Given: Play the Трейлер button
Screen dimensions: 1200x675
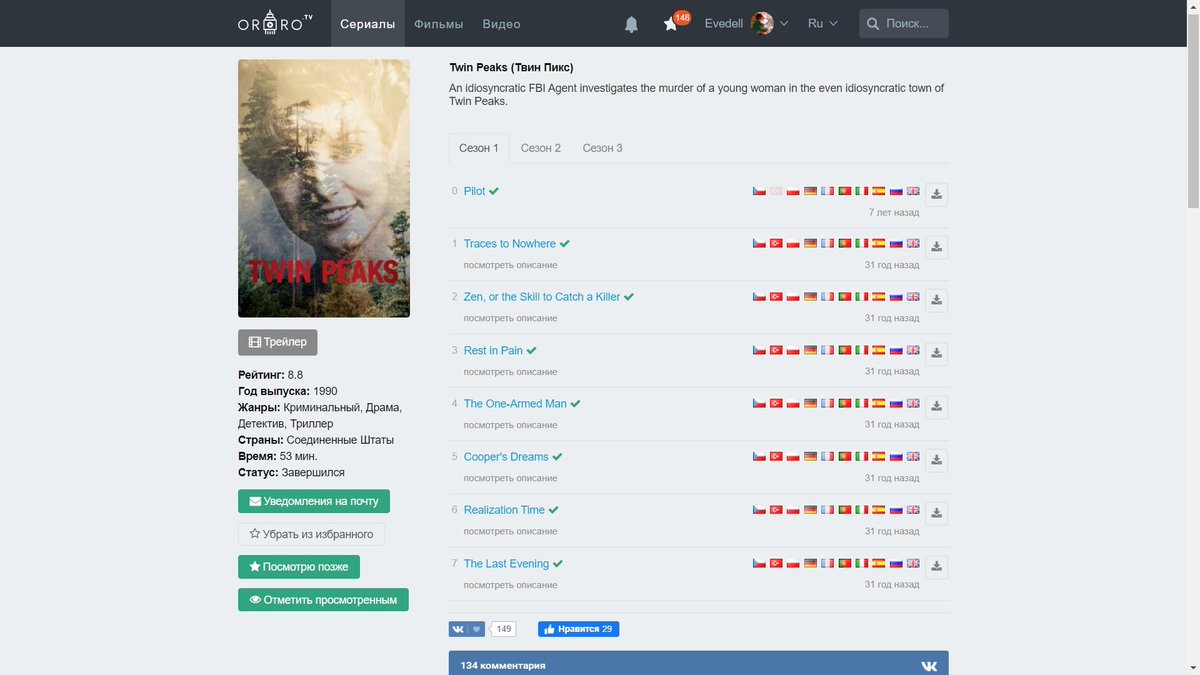Looking at the screenshot, I should pos(278,342).
